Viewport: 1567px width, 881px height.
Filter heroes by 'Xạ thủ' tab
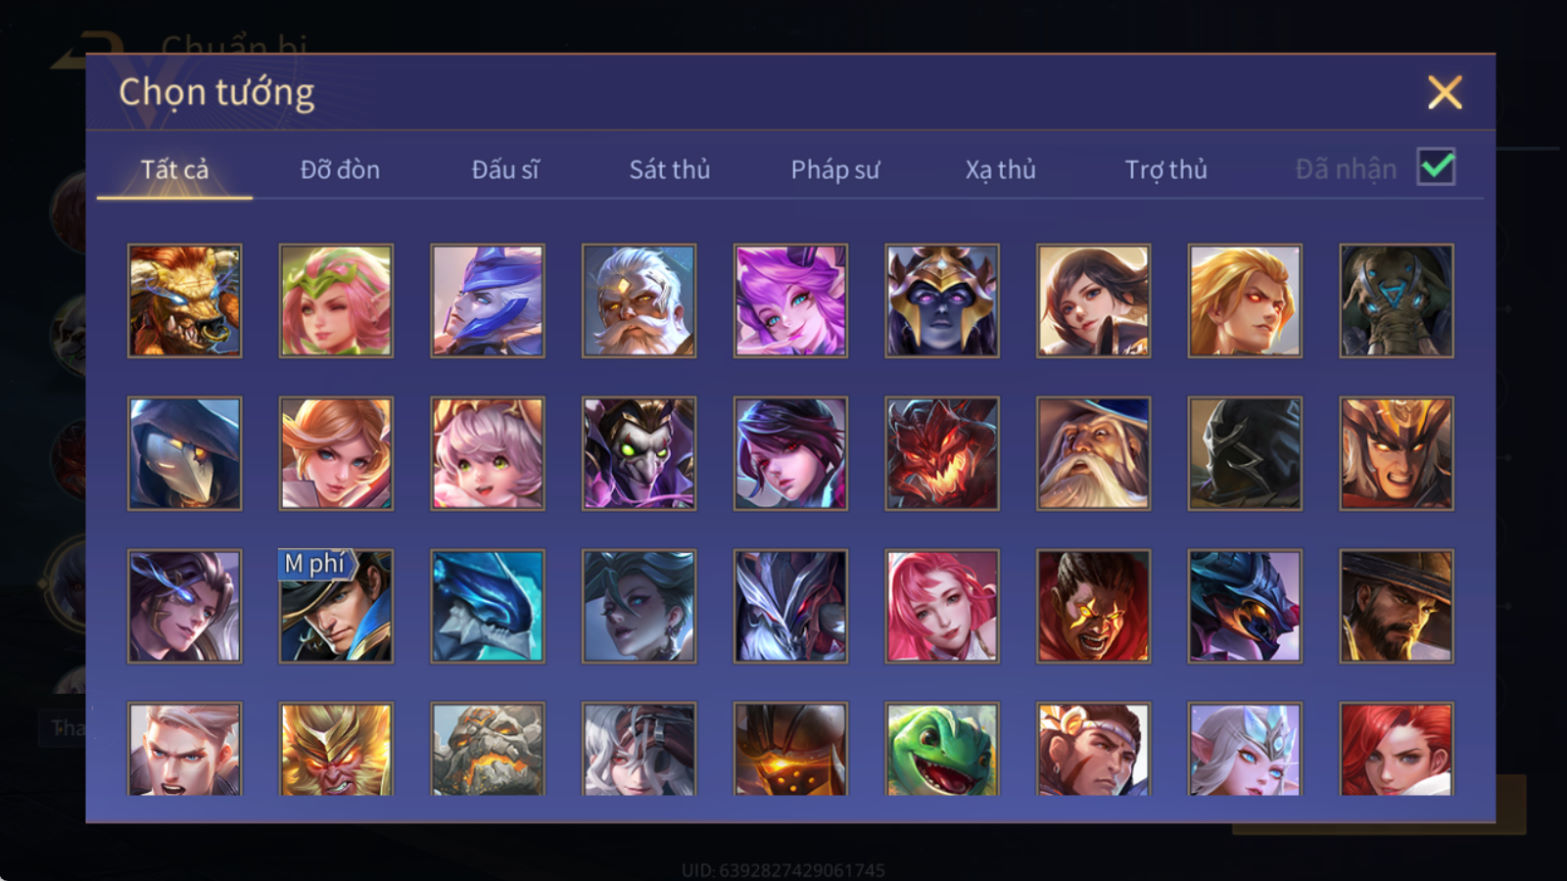point(1000,170)
